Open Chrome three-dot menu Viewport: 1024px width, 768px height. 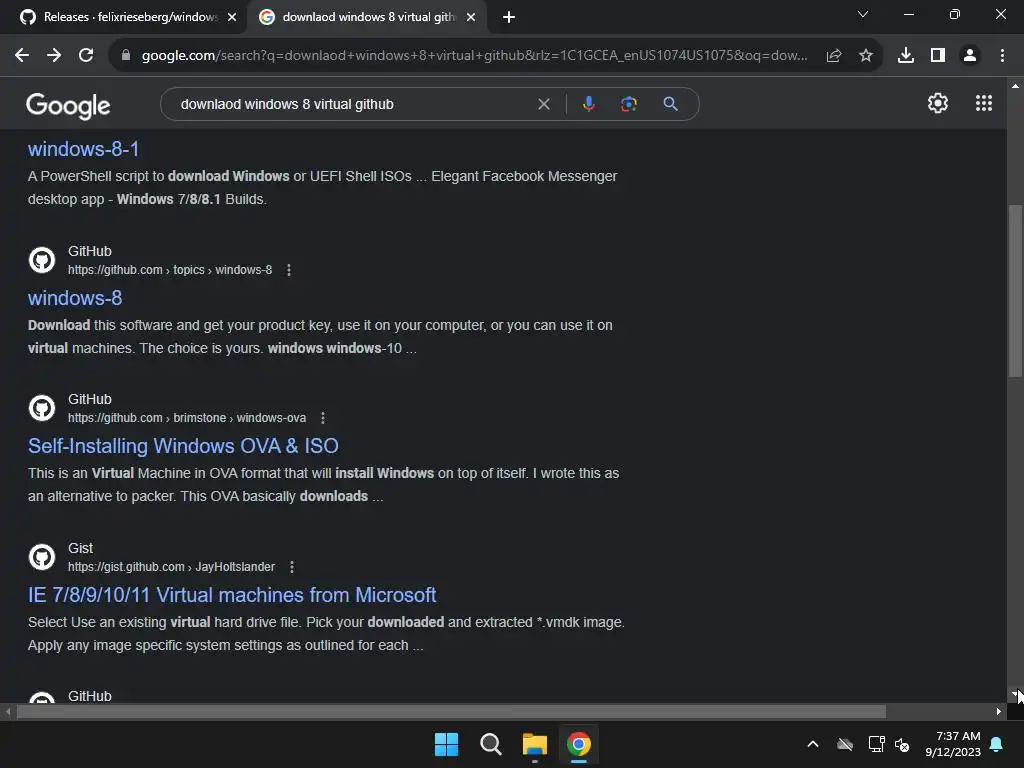point(1002,56)
